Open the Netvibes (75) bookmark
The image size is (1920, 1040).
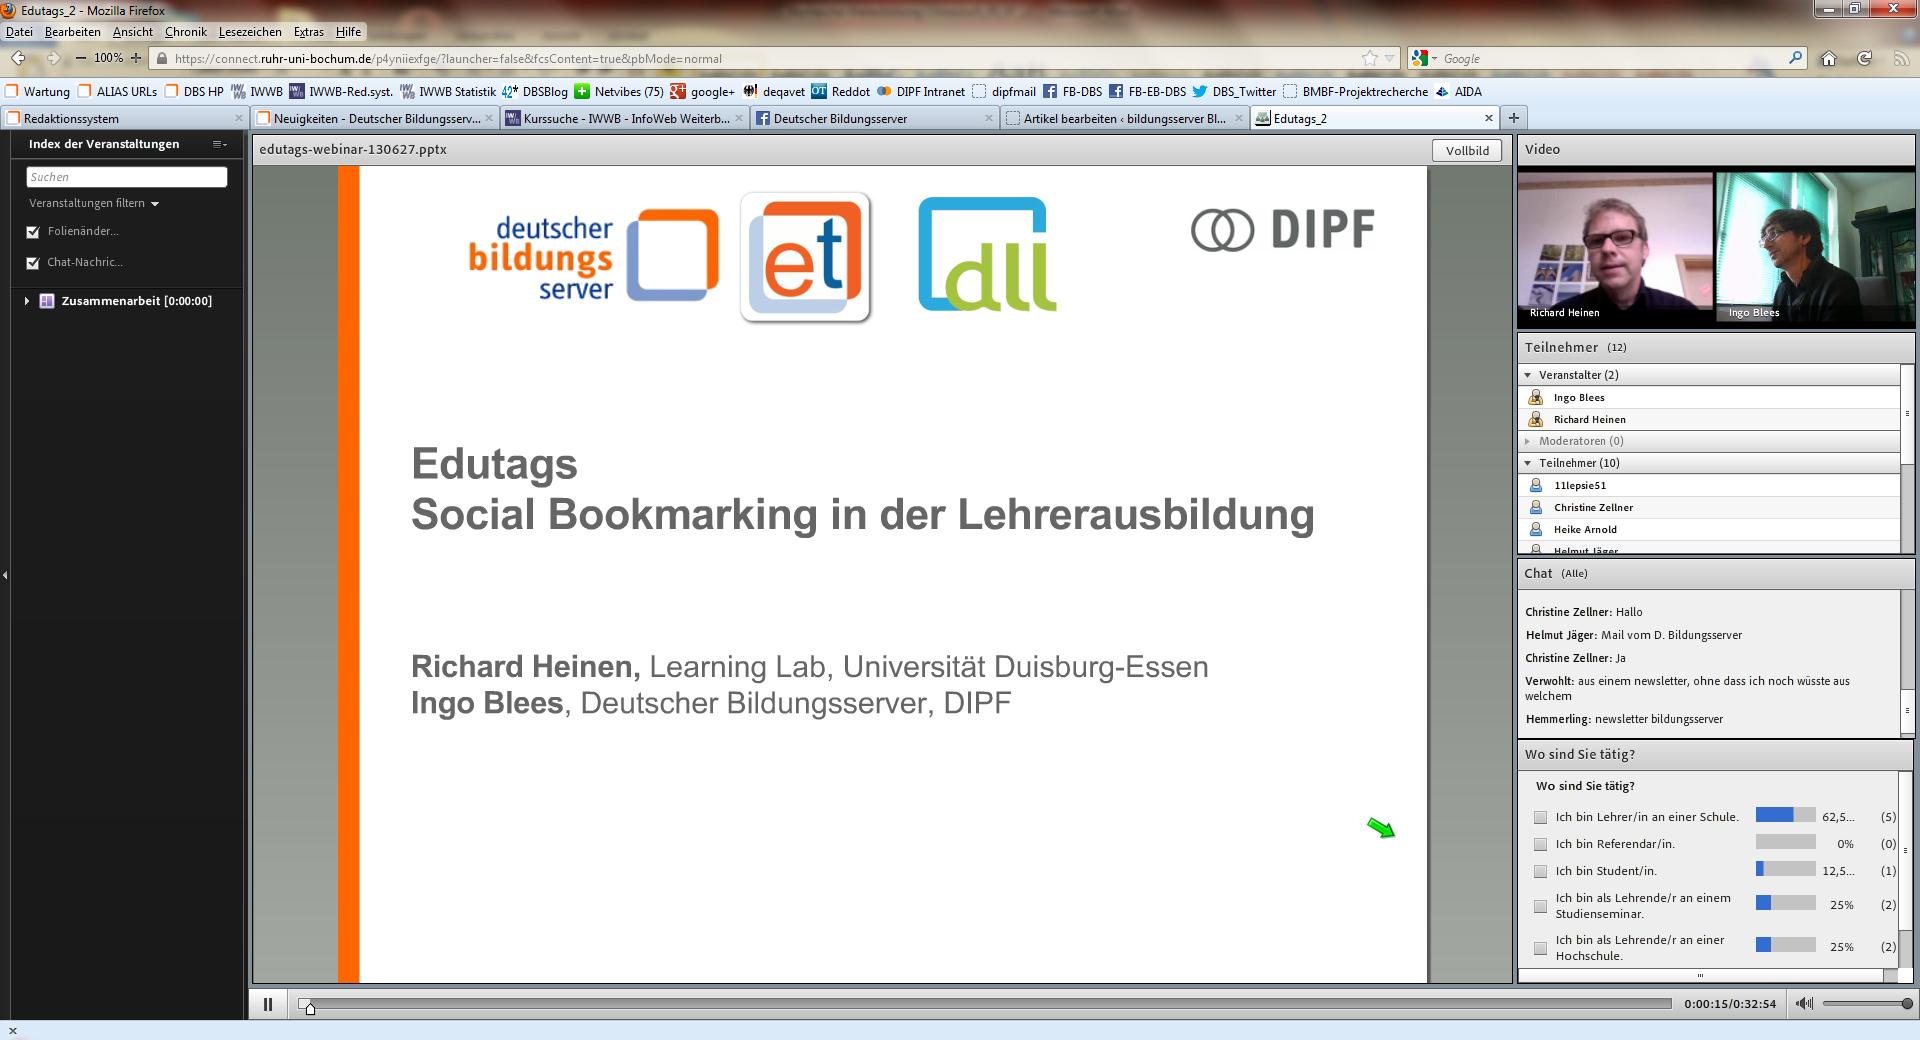tap(619, 91)
